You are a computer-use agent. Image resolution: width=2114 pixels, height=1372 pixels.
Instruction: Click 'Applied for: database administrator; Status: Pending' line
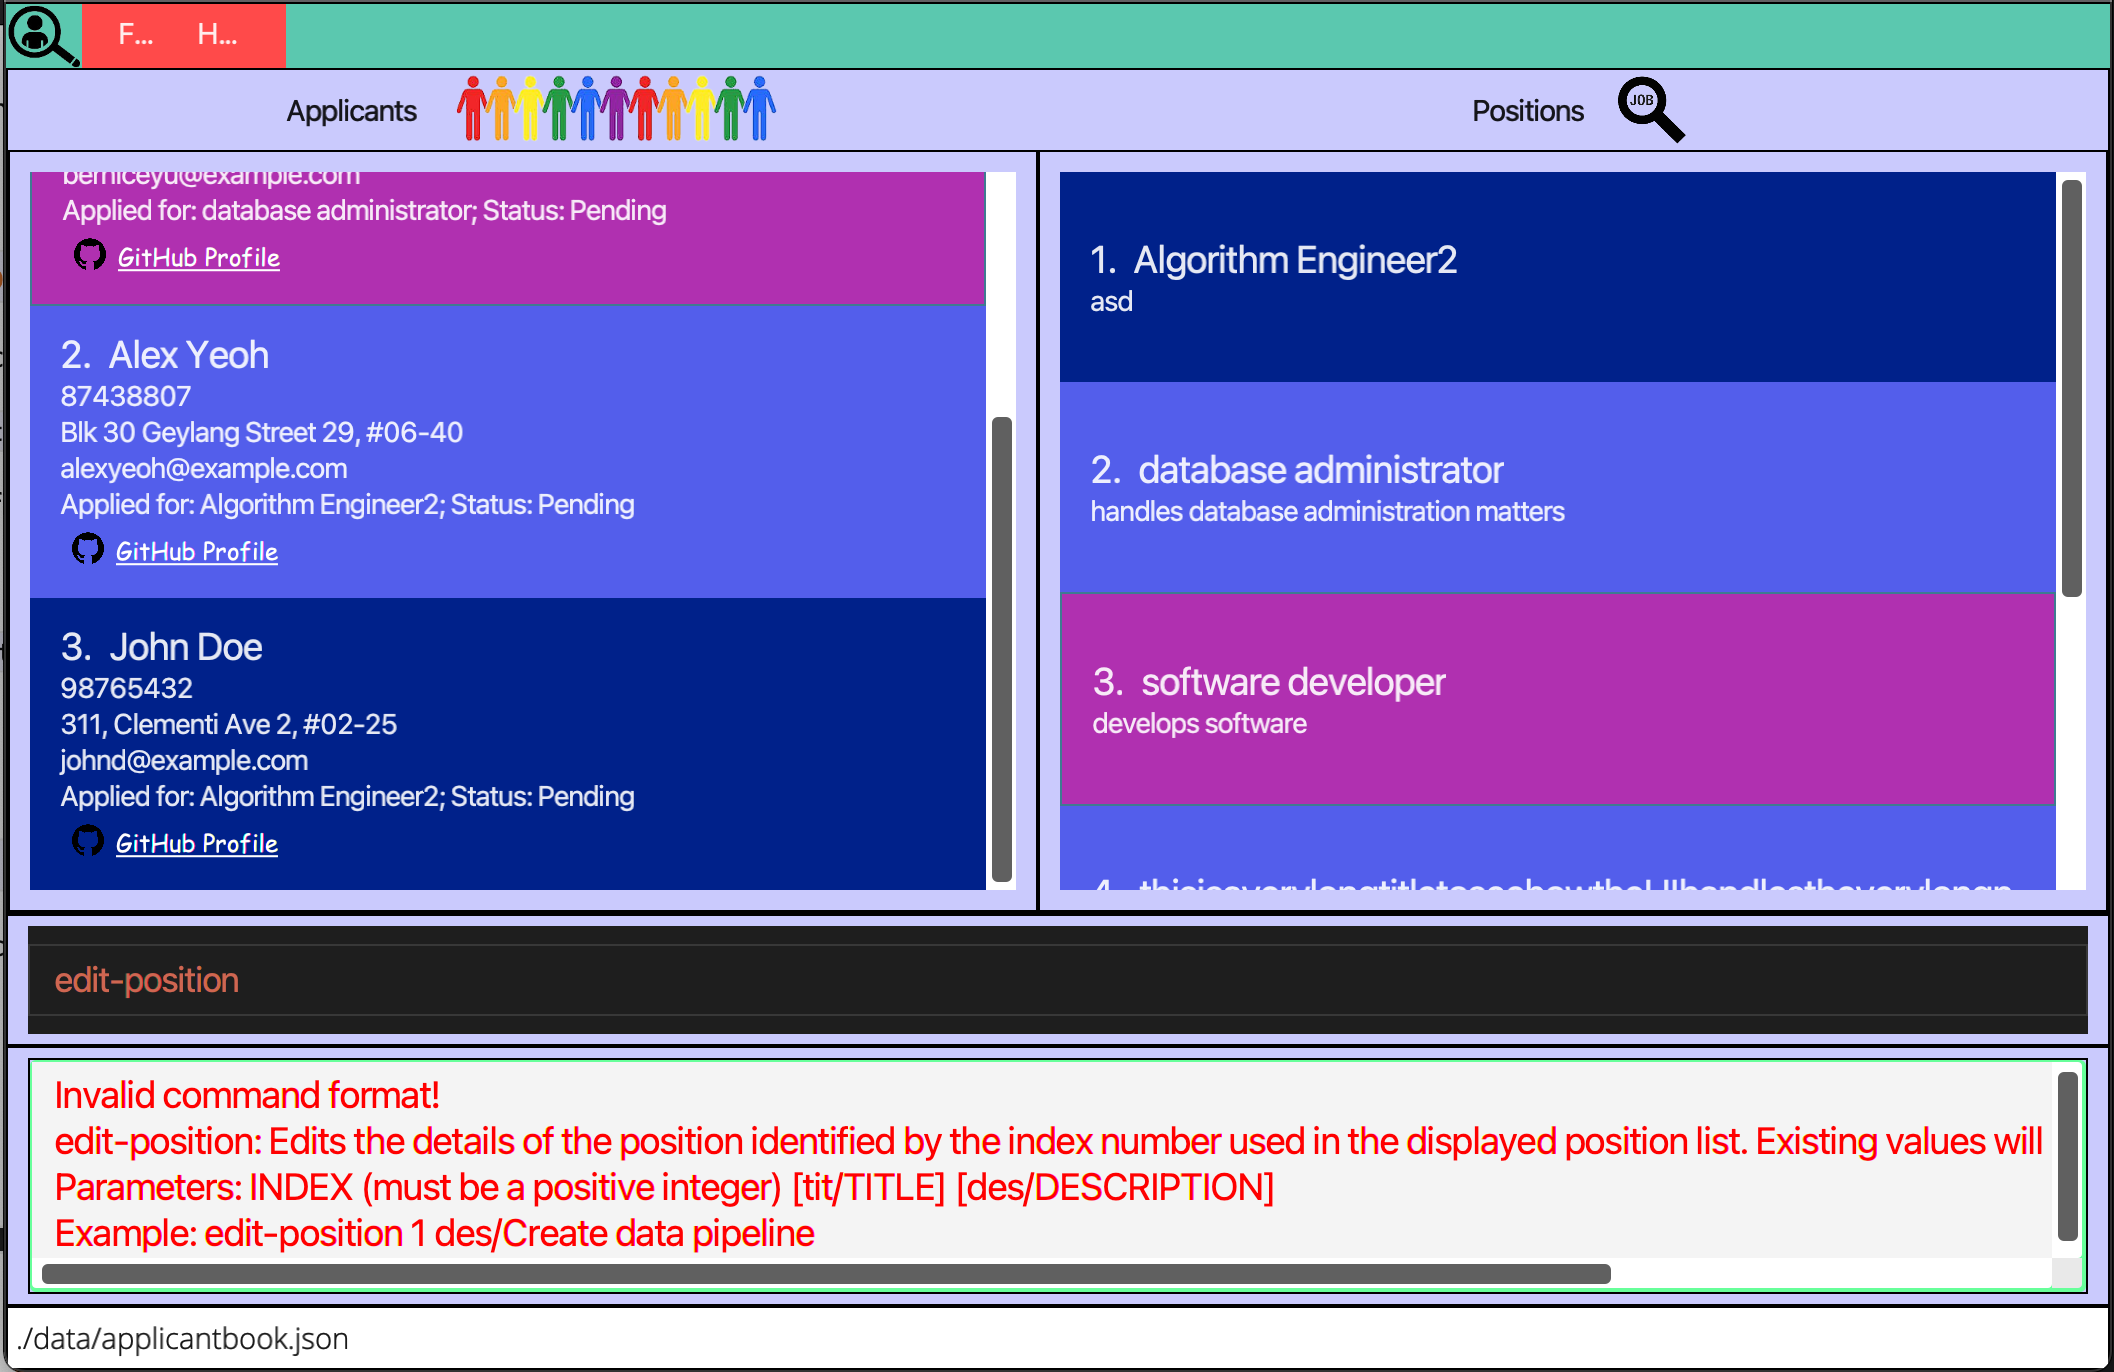[x=364, y=210]
